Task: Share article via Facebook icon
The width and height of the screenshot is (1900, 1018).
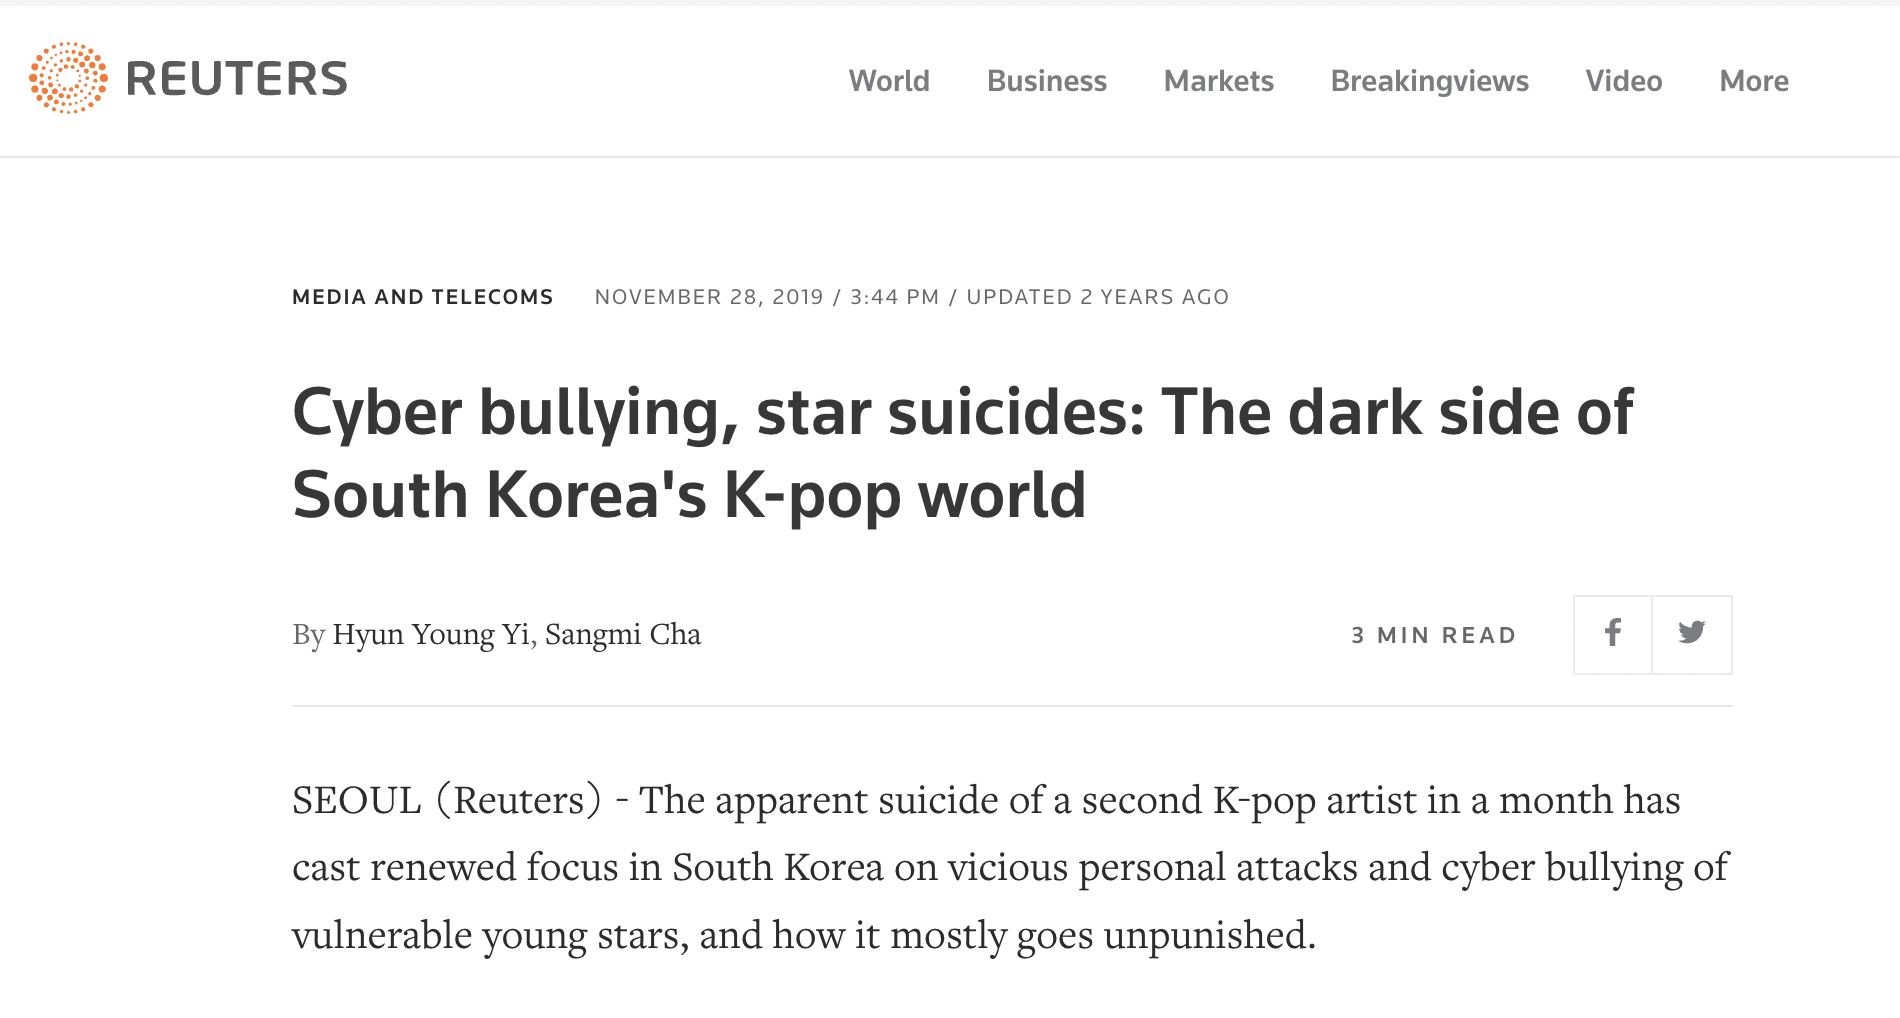Action: coord(1612,634)
